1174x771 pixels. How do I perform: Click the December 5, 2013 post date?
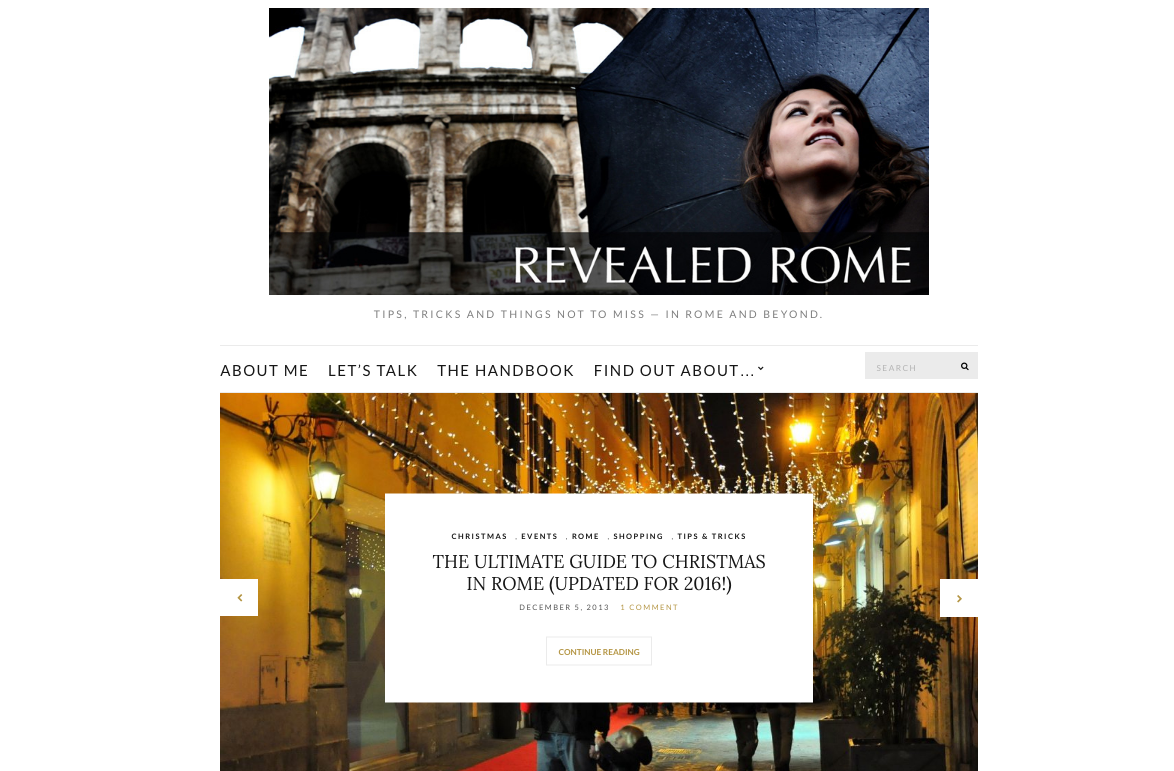(x=565, y=607)
